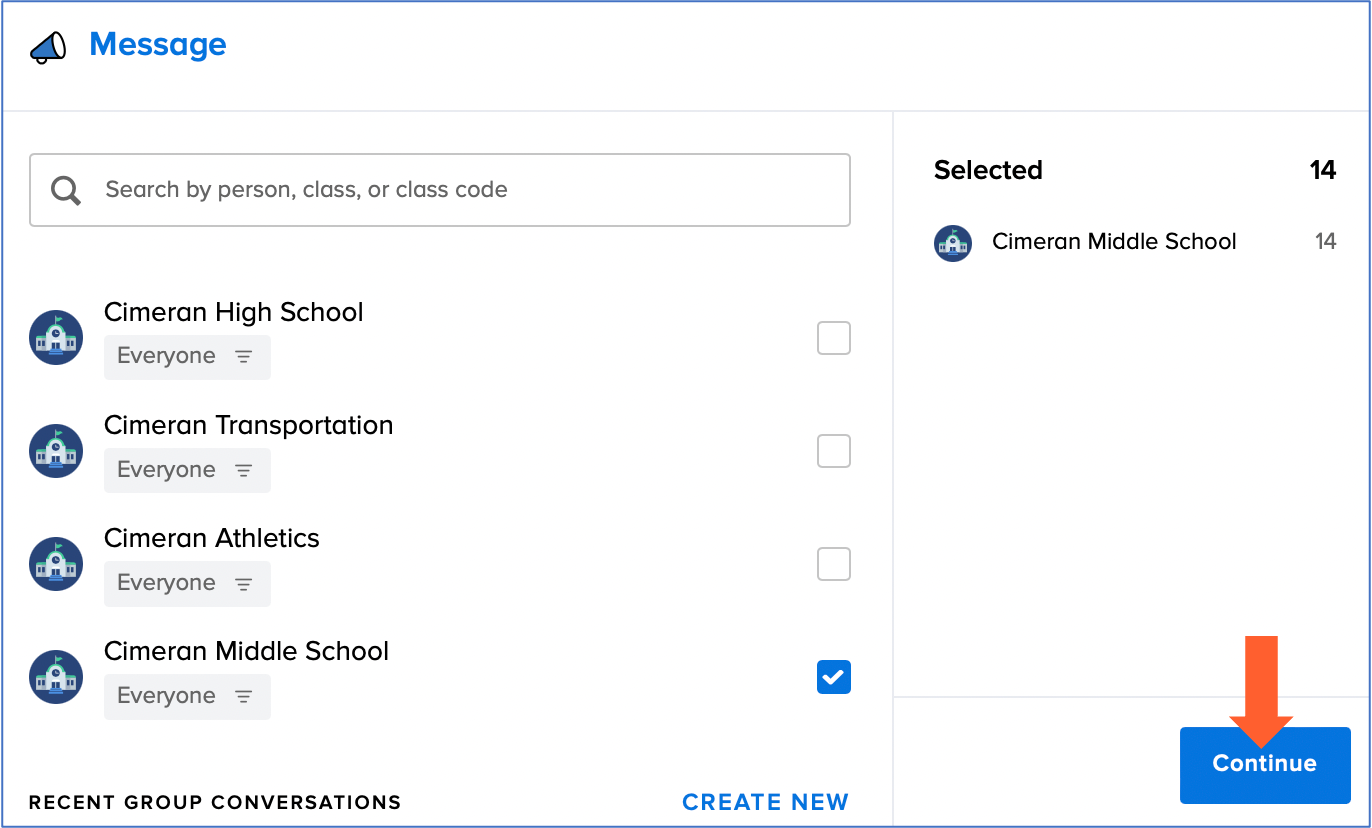Click the megaphone Message icon
This screenshot has width=1372, height=828.
48,47
